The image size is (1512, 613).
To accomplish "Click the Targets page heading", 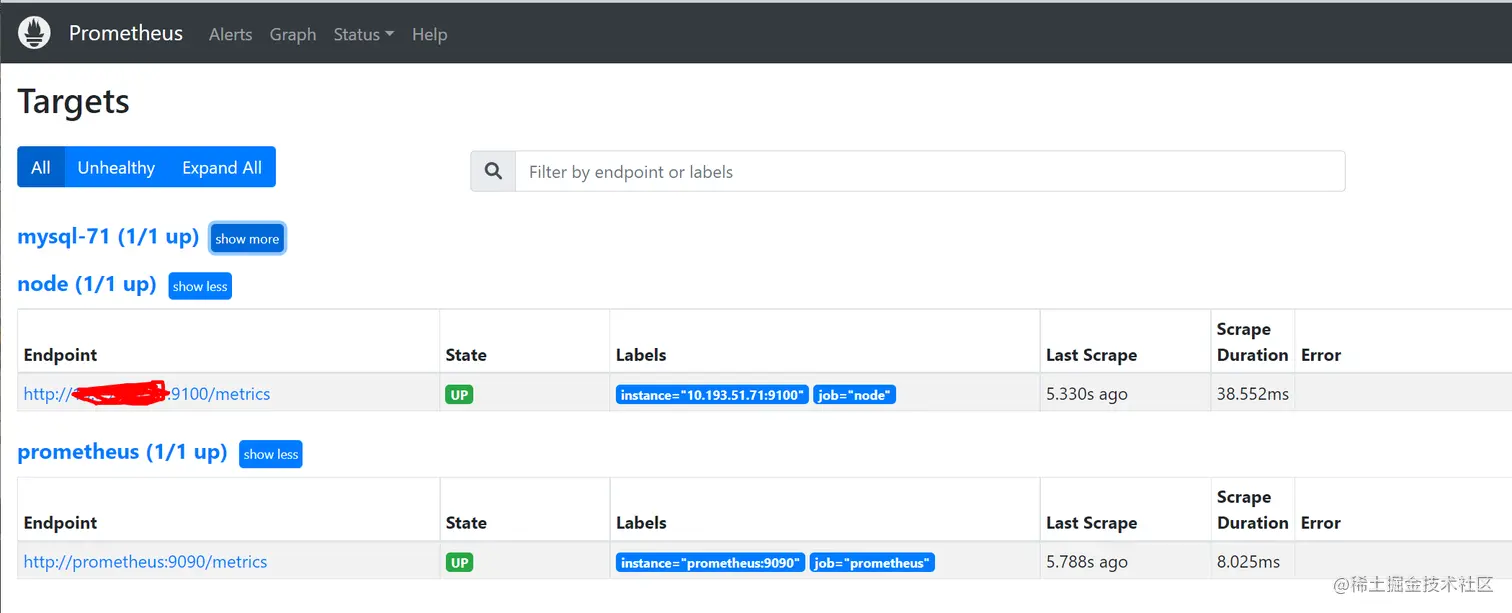I will [x=74, y=102].
